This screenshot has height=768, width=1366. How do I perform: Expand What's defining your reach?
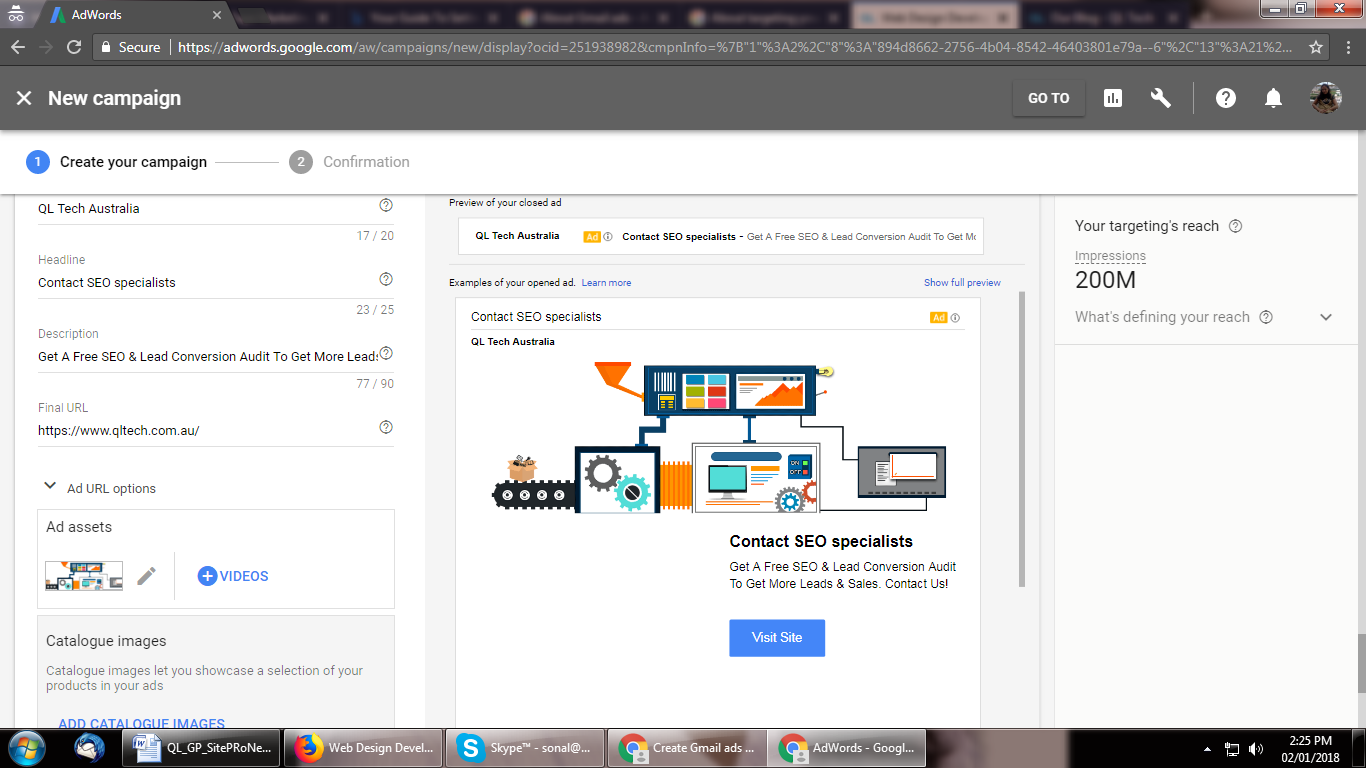(x=1326, y=317)
